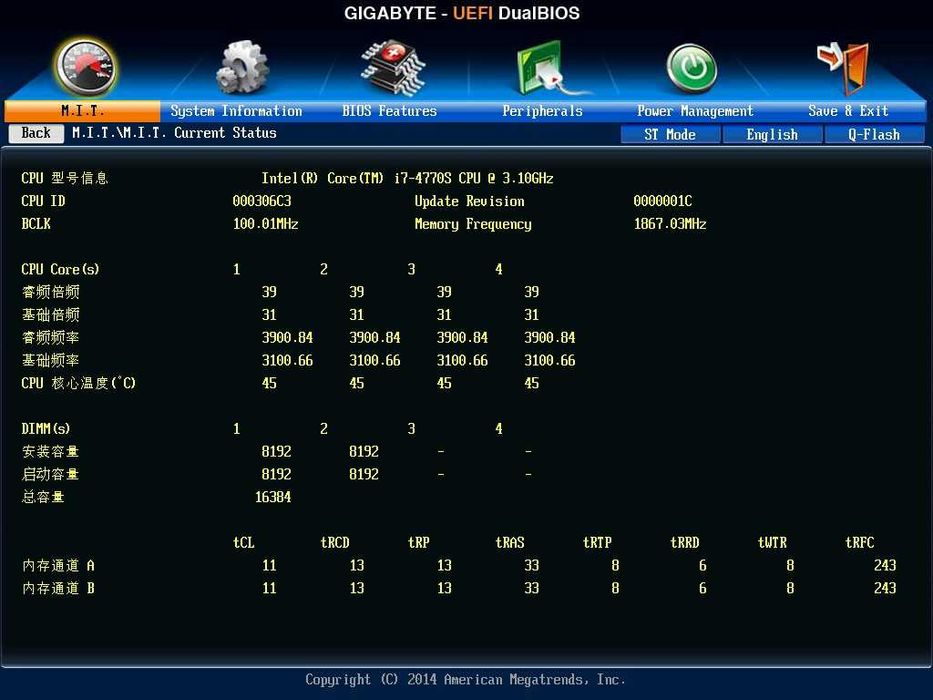Open the Power Management tab
The height and width of the screenshot is (700, 933).
(x=695, y=111)
